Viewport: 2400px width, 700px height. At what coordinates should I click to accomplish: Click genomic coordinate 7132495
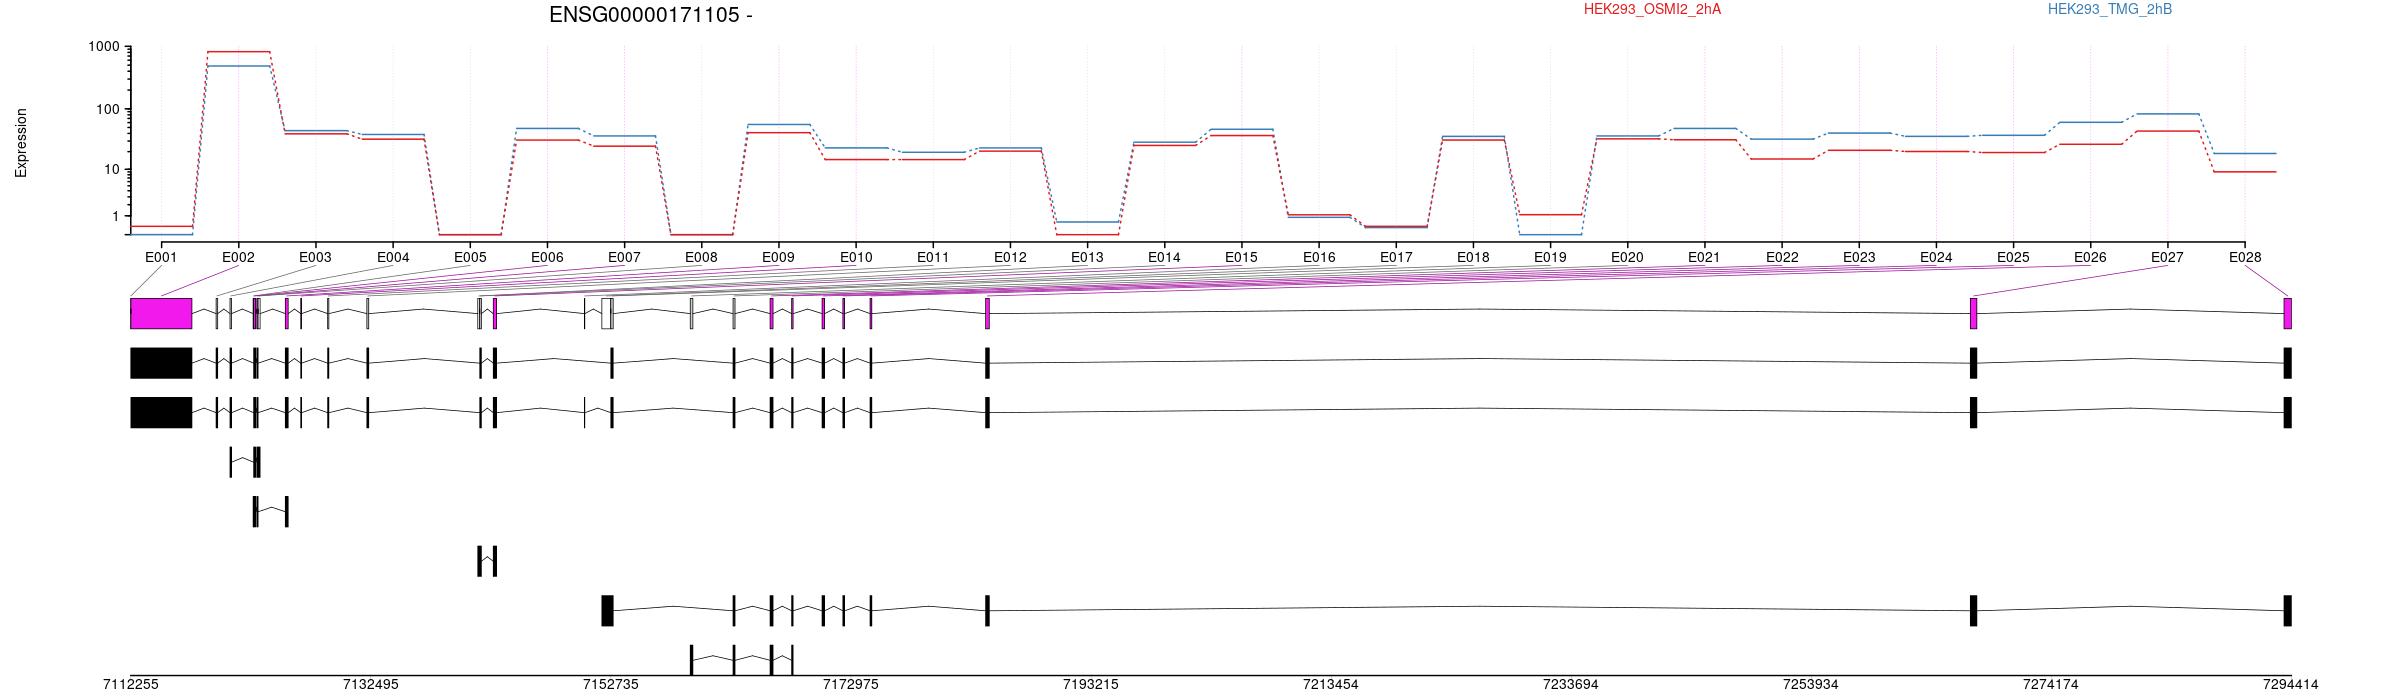pos(371,685)
